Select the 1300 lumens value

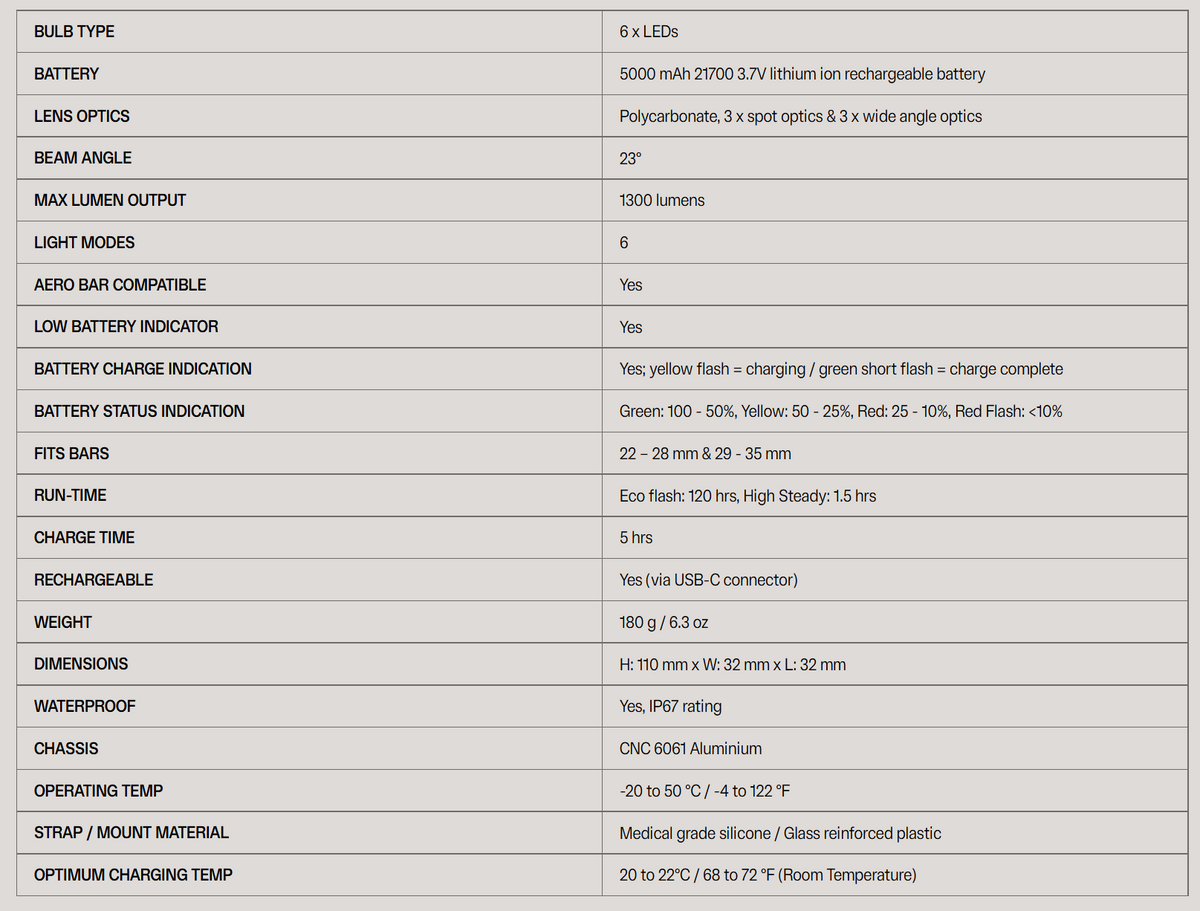pos(662,200)
